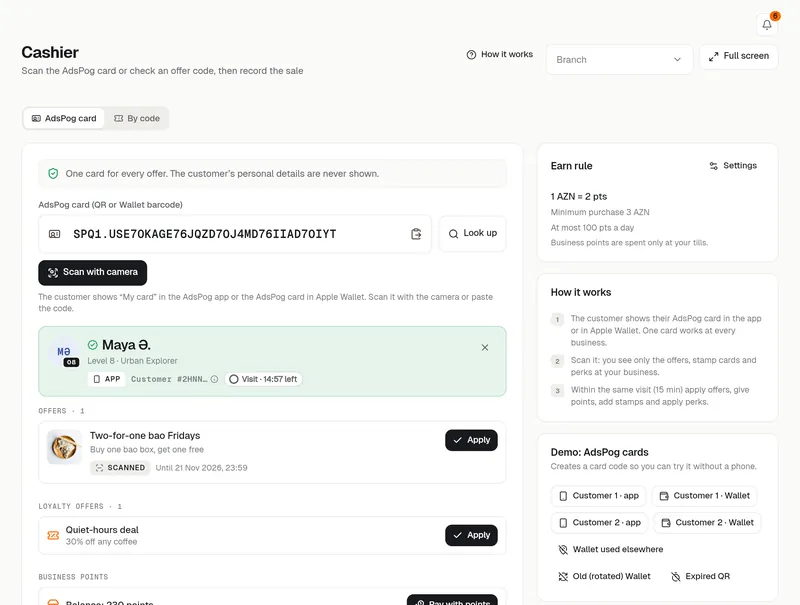The width and height of the screenshot is (800, 605).
Task: Try the Old (rotated) Wallet demo
Action: (x=605, y=576)
